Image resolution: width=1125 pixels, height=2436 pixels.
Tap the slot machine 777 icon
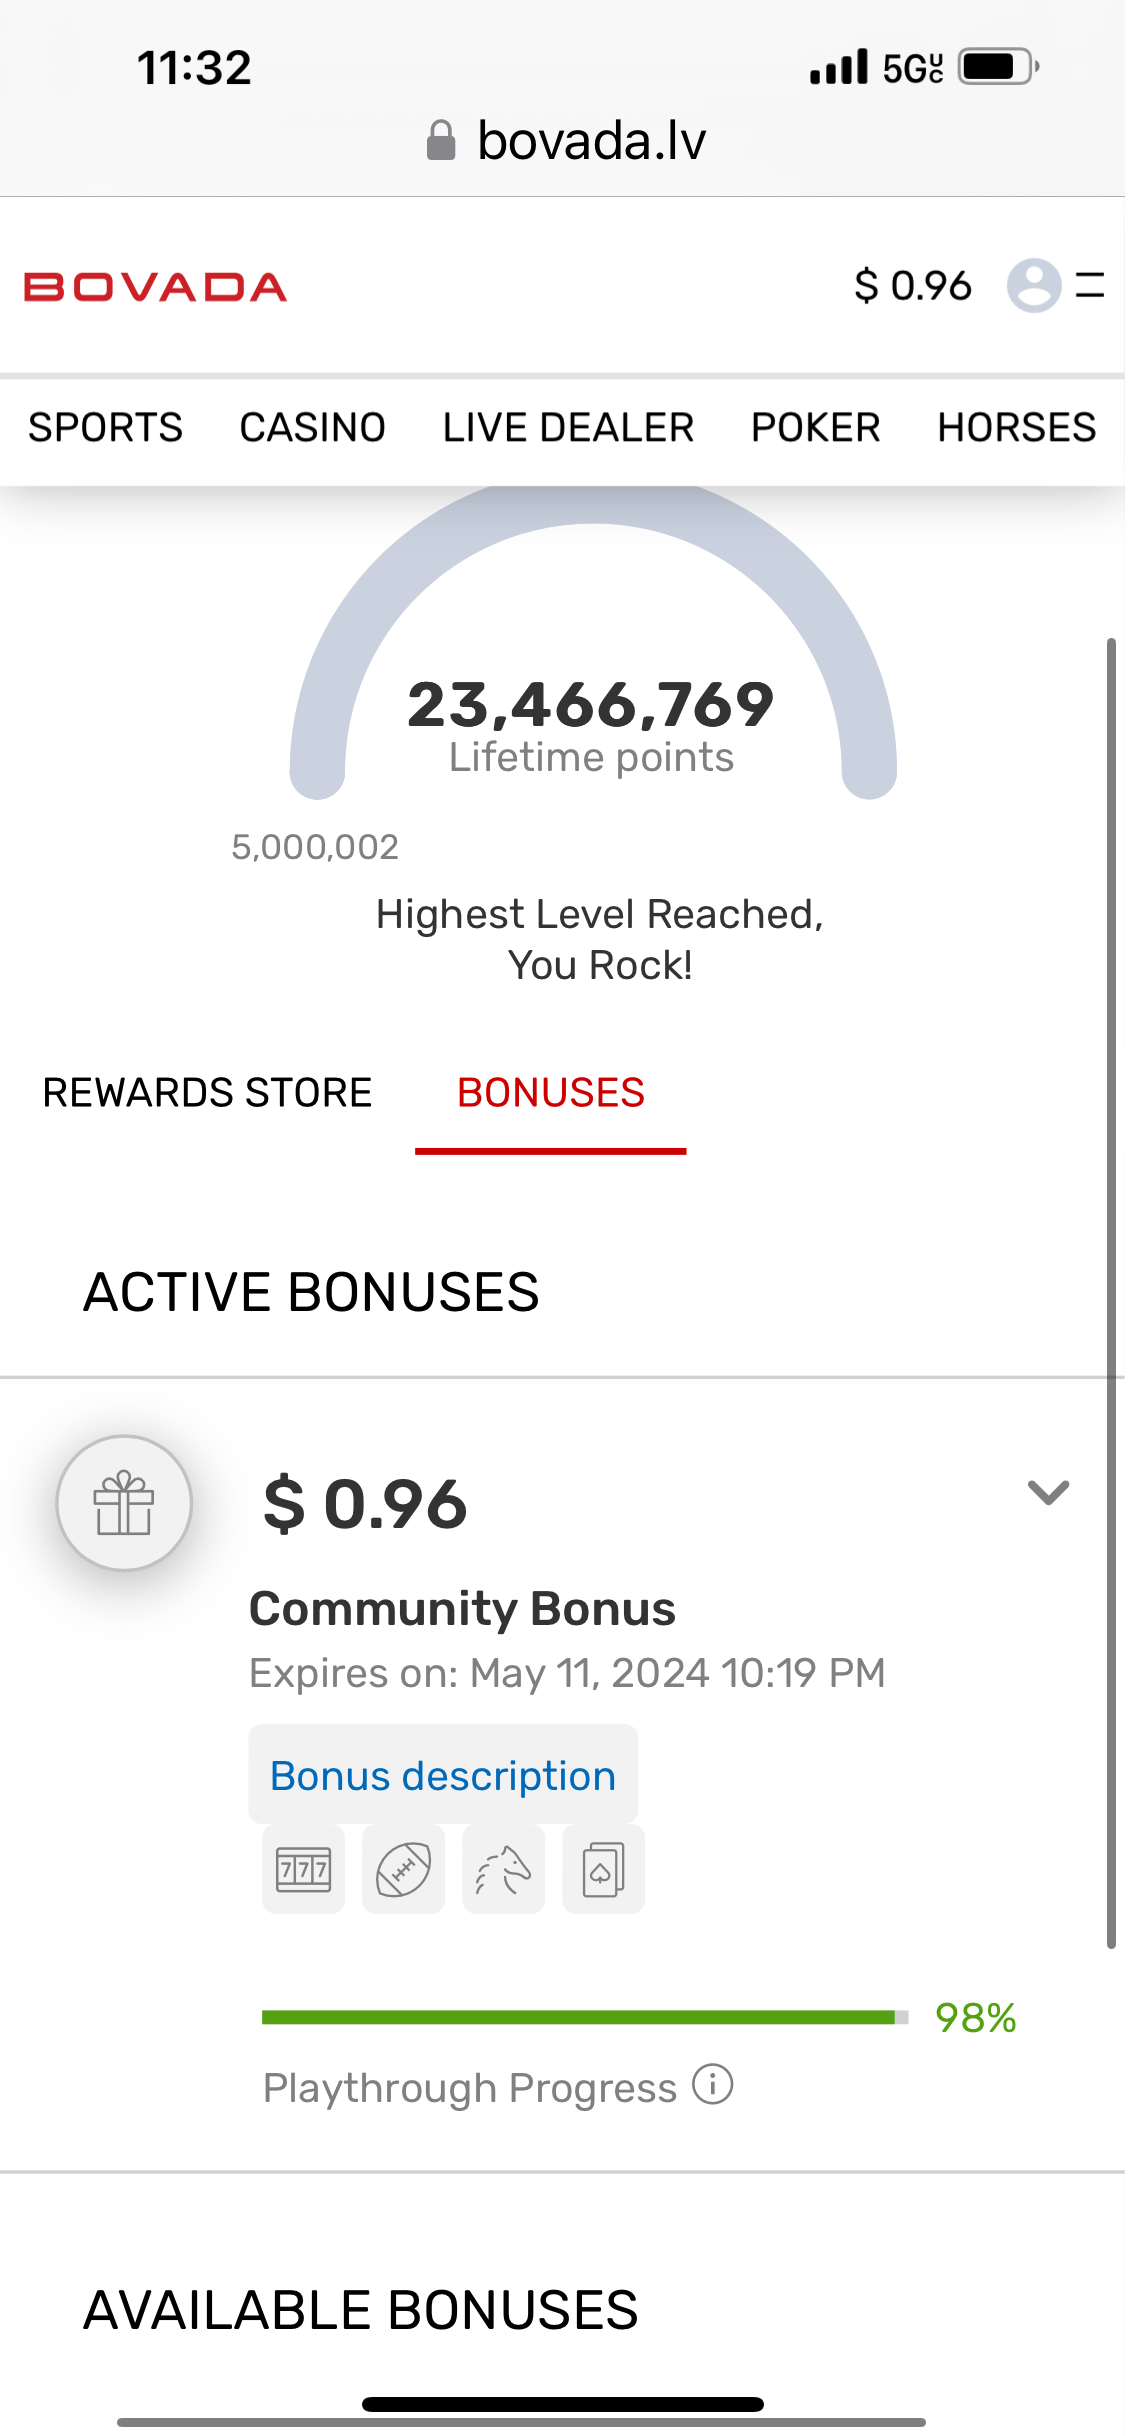(x=304, y=1869)
